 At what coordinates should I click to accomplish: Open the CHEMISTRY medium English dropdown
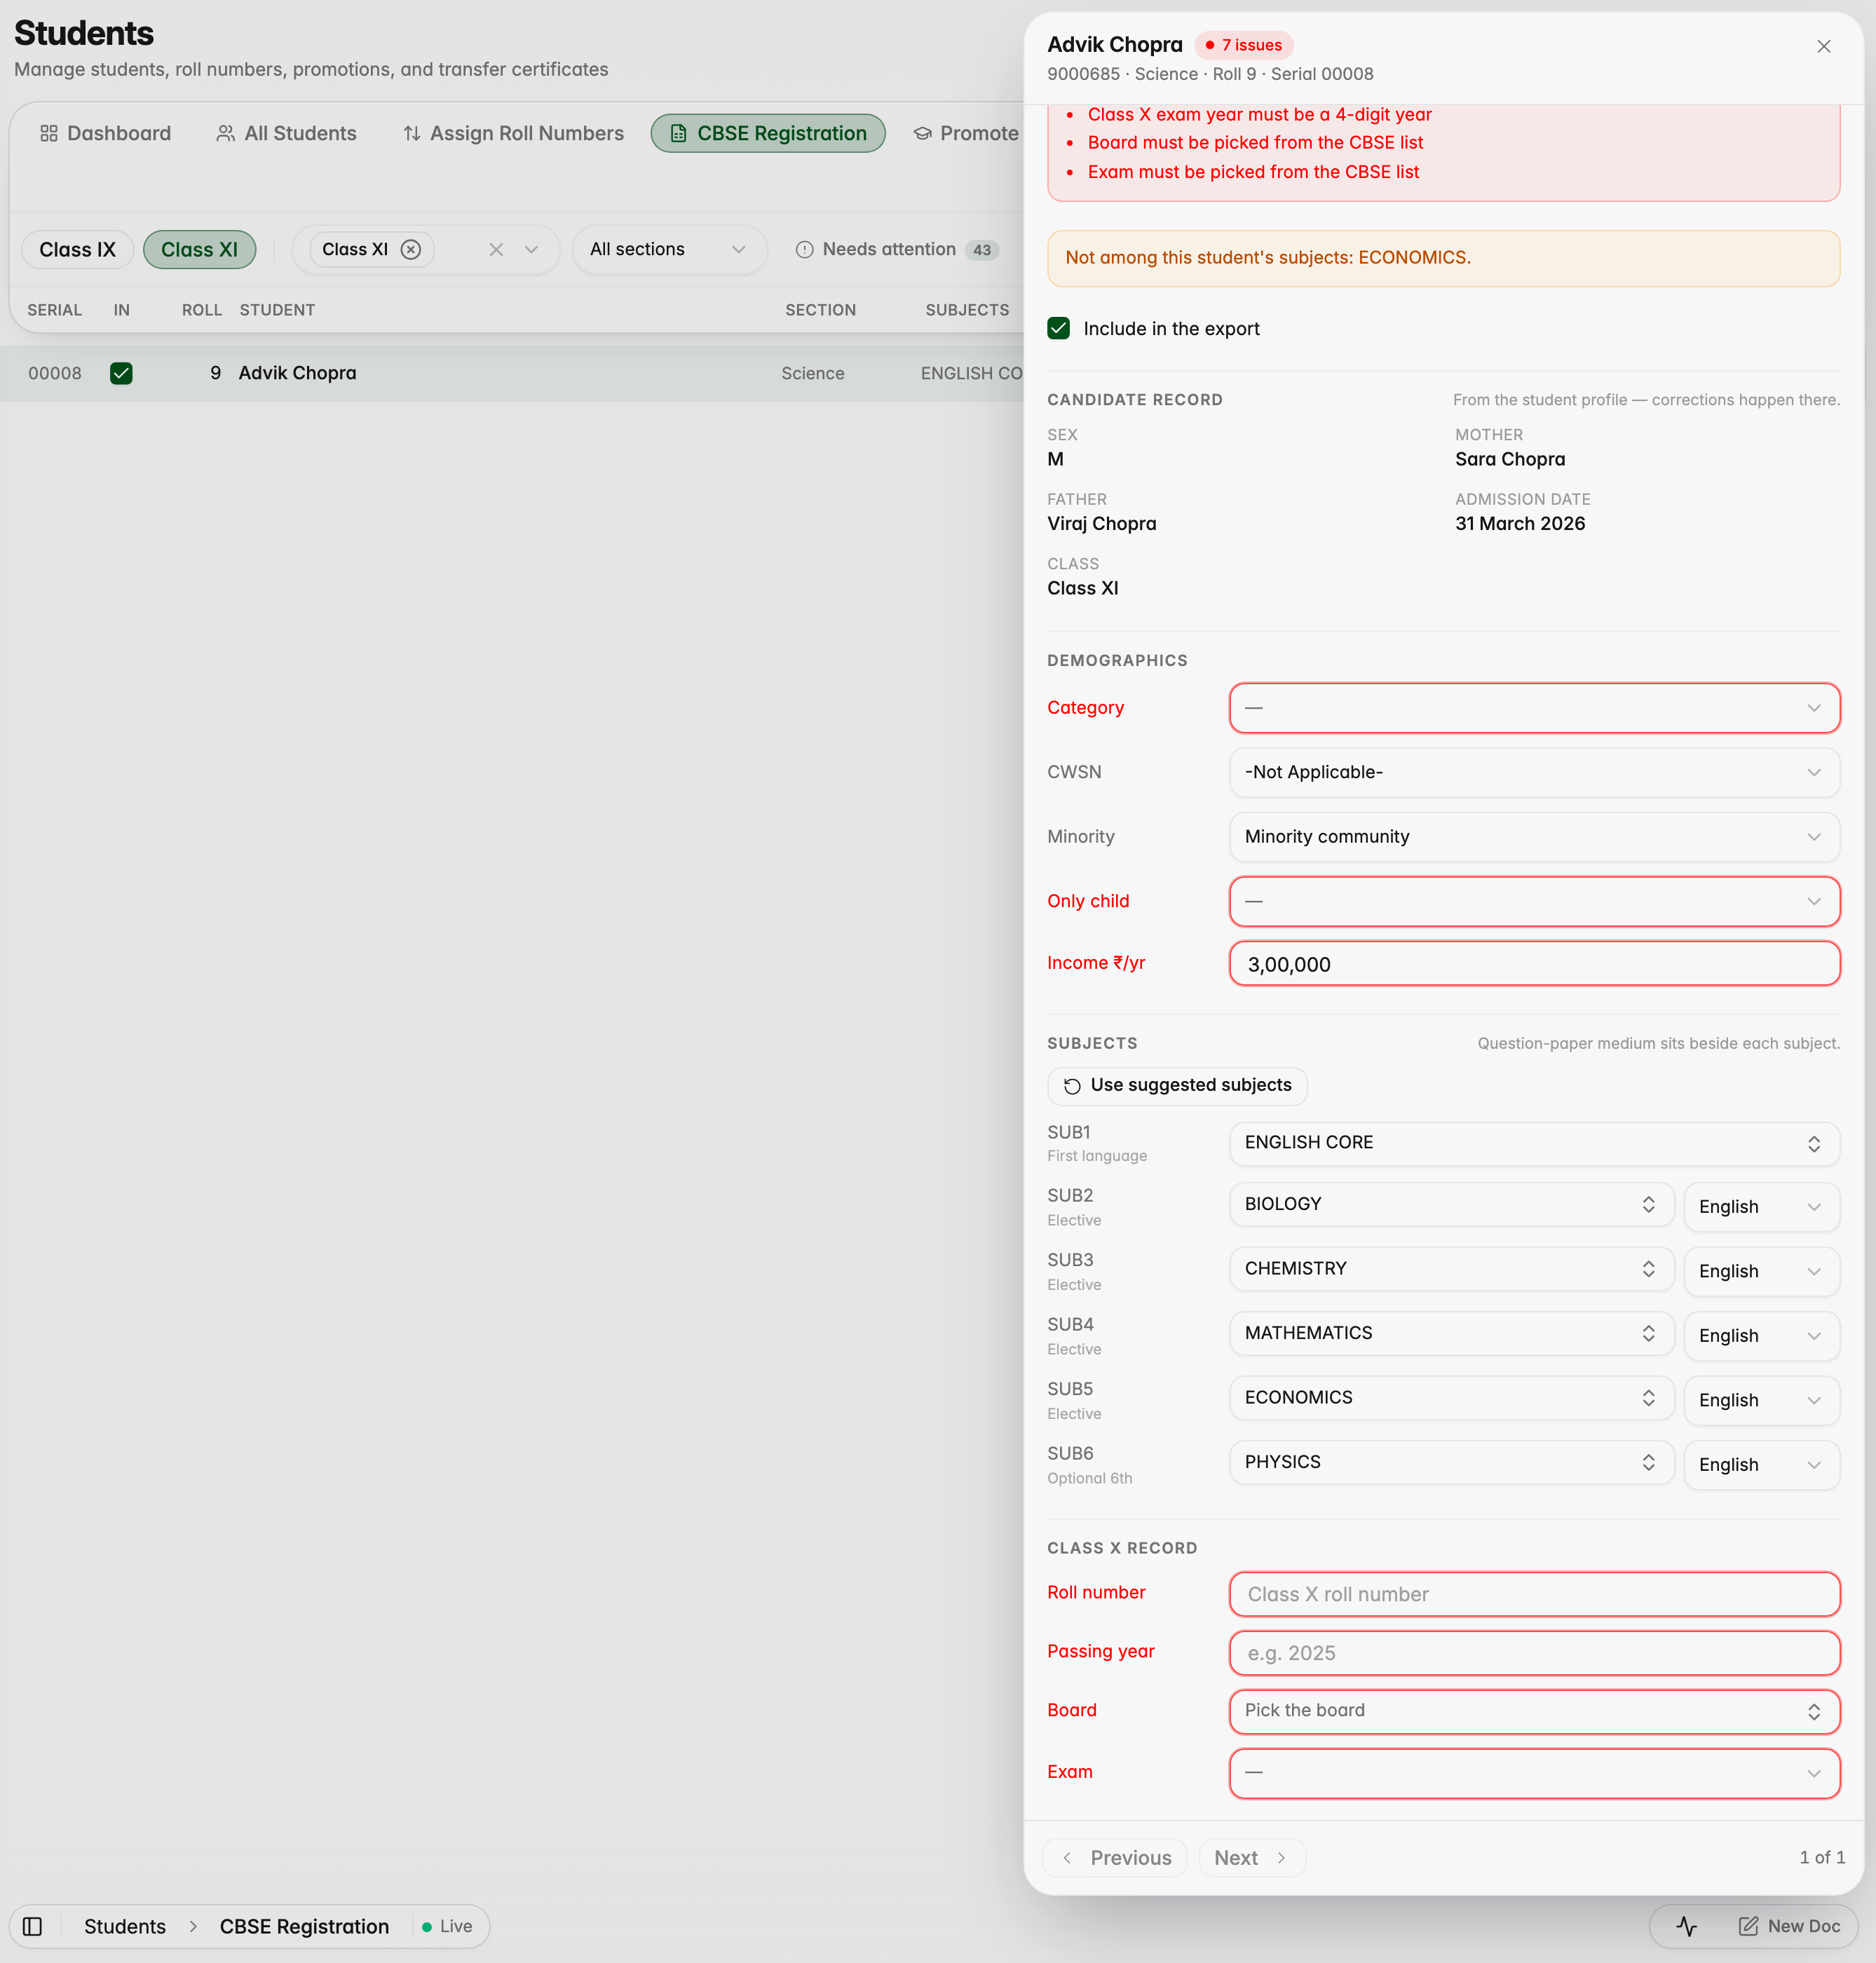pyautogui.click(x=1761, y=1272)
